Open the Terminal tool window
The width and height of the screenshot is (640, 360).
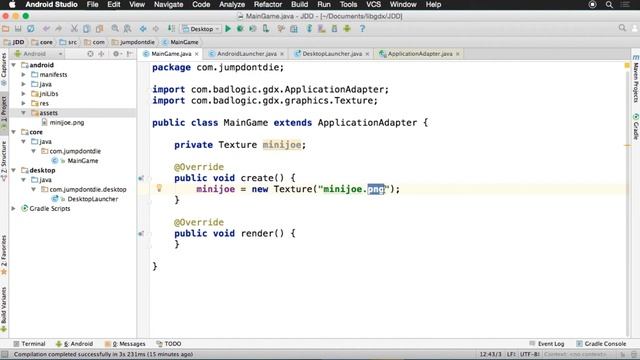tap(29, 344)
